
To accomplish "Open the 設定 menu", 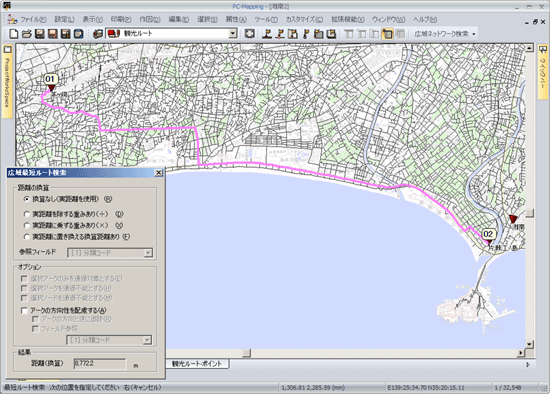I will tap(65, 19).
